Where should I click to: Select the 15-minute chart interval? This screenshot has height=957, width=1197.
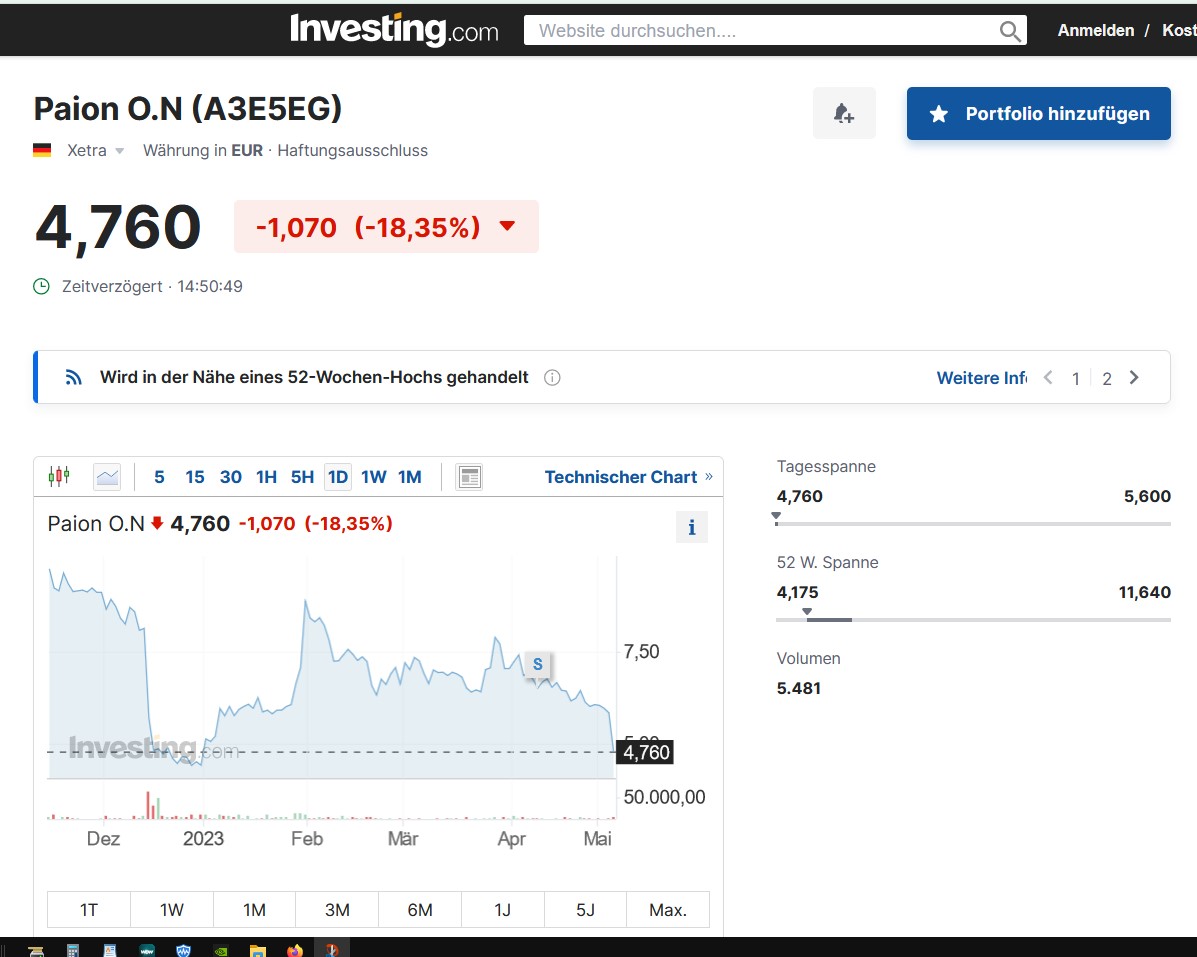195,477
